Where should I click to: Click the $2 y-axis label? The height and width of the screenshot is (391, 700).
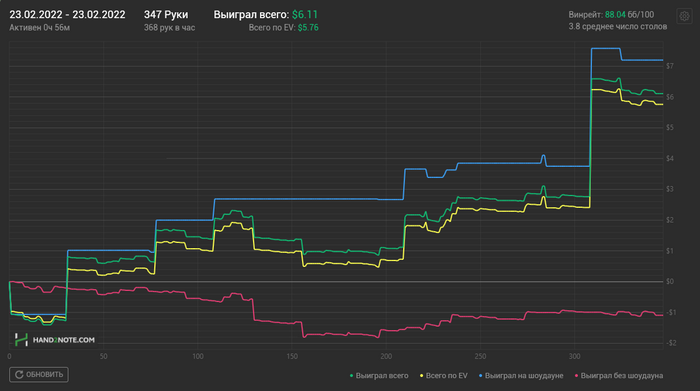tap(670, 220)
